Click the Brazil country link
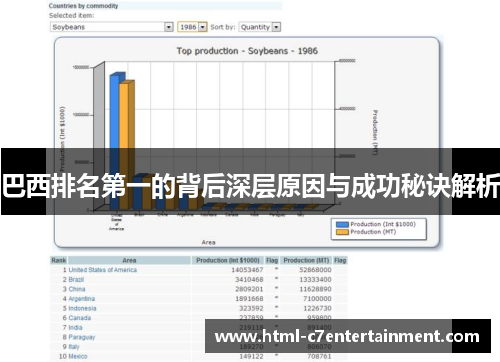Screen dimensions: 500x362 point(76,279)
